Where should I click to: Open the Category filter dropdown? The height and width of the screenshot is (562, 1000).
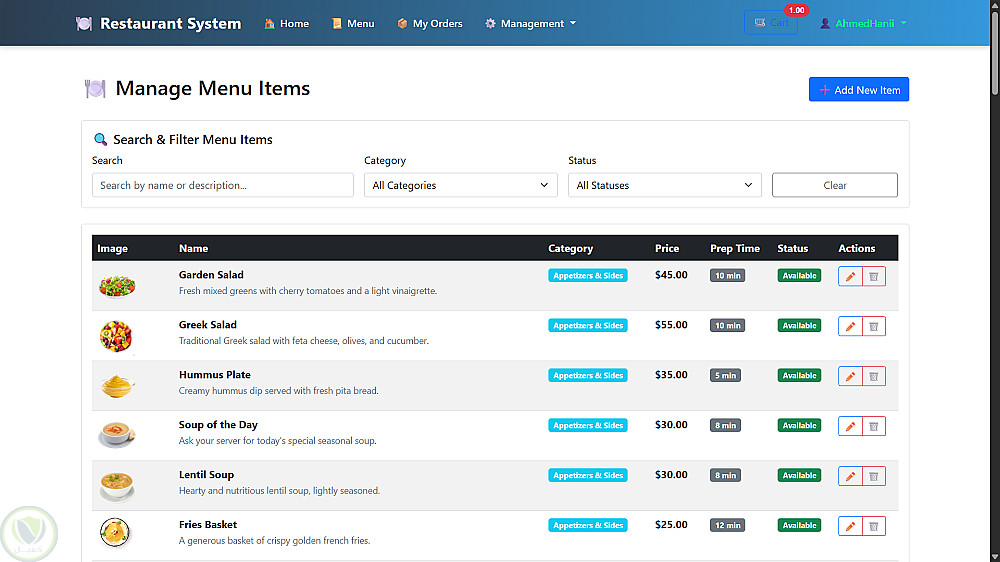pos(461,185)
